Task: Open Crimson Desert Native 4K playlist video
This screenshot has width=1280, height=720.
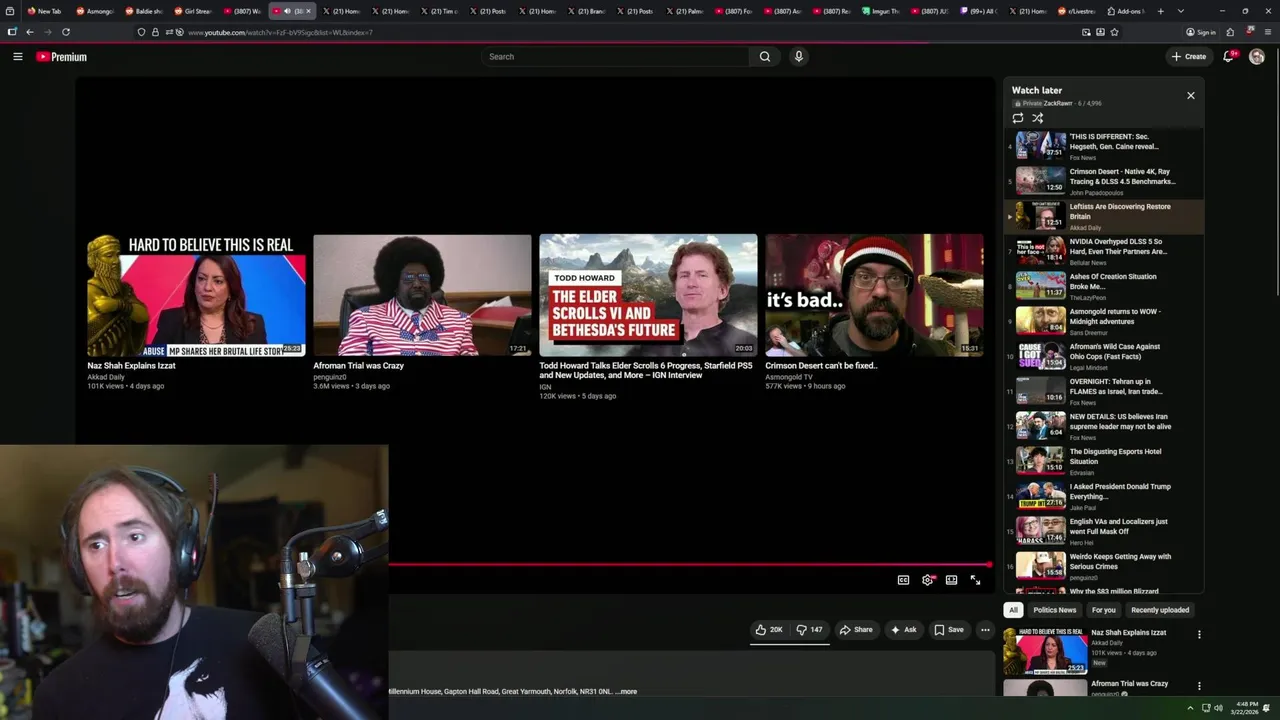Action: point(1105,180)
